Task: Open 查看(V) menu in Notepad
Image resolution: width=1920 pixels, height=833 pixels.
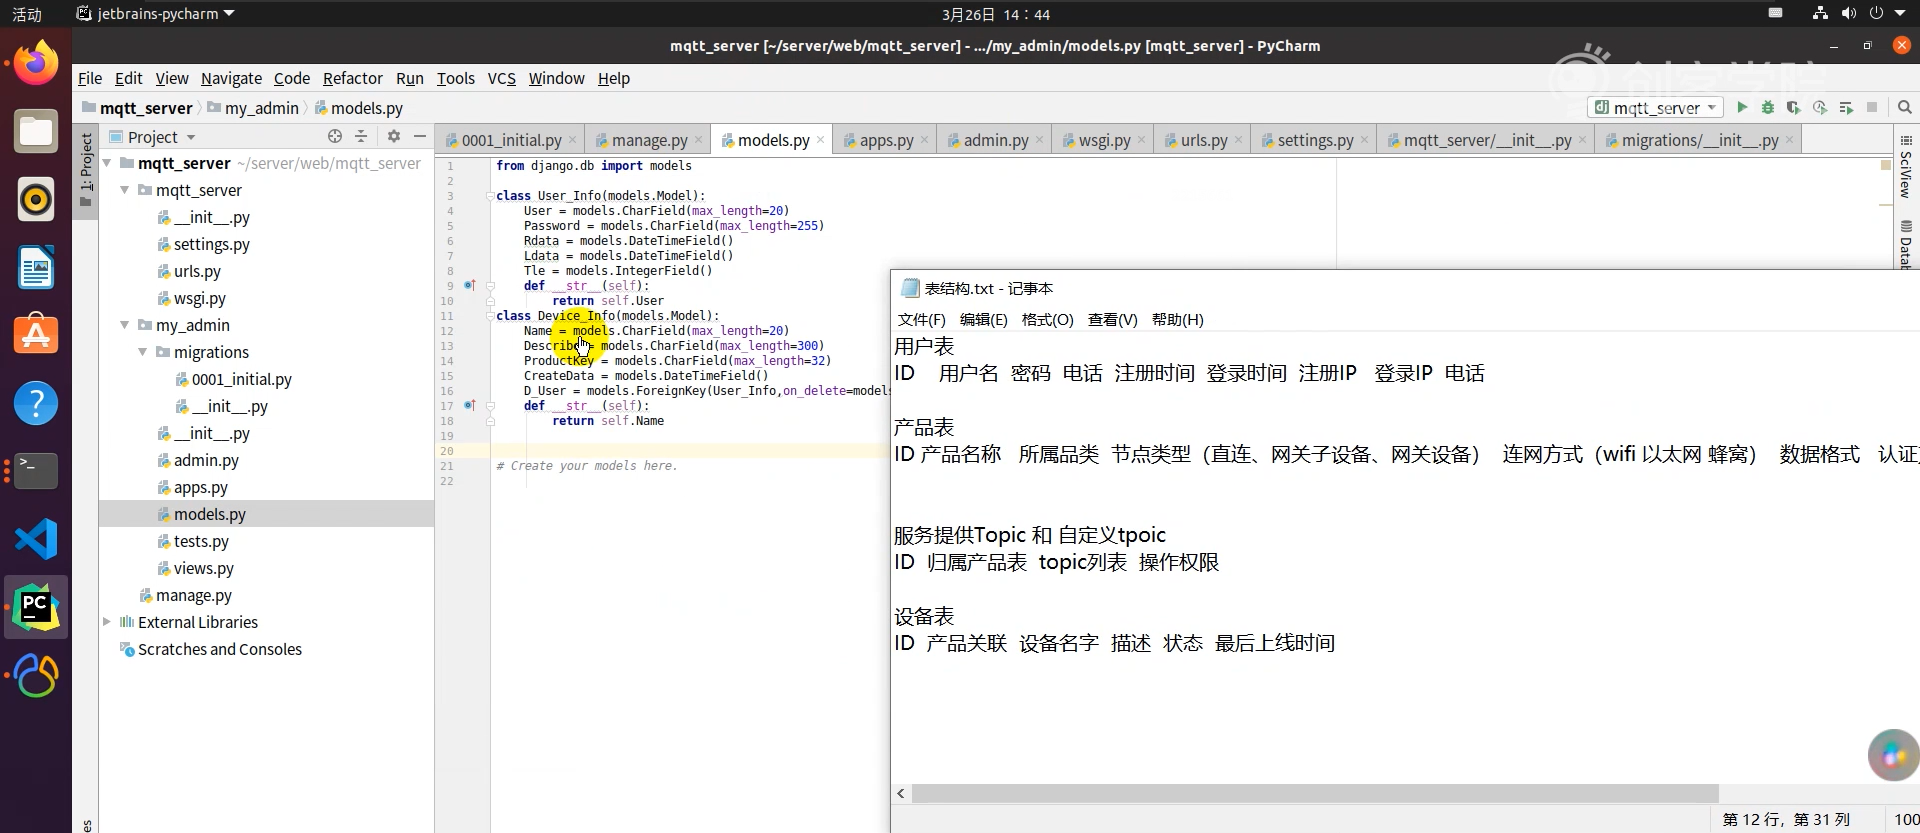Action: pyautogui.click(x=1112, y=320)
